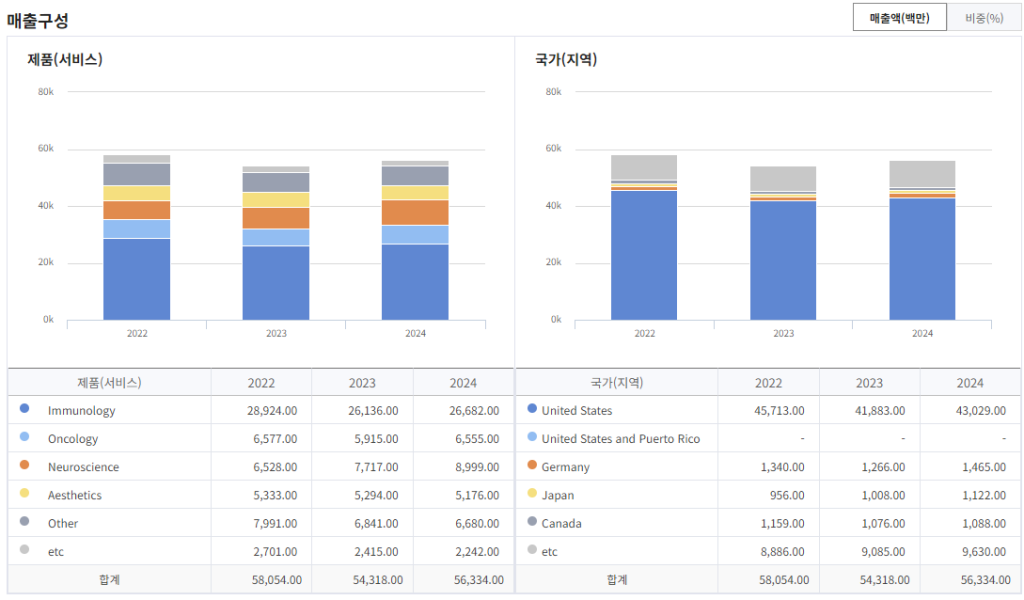The height and width of the screenshot is (600, 1024).
Task: Click the Other row label in product table
Action: tap(63, 523)
